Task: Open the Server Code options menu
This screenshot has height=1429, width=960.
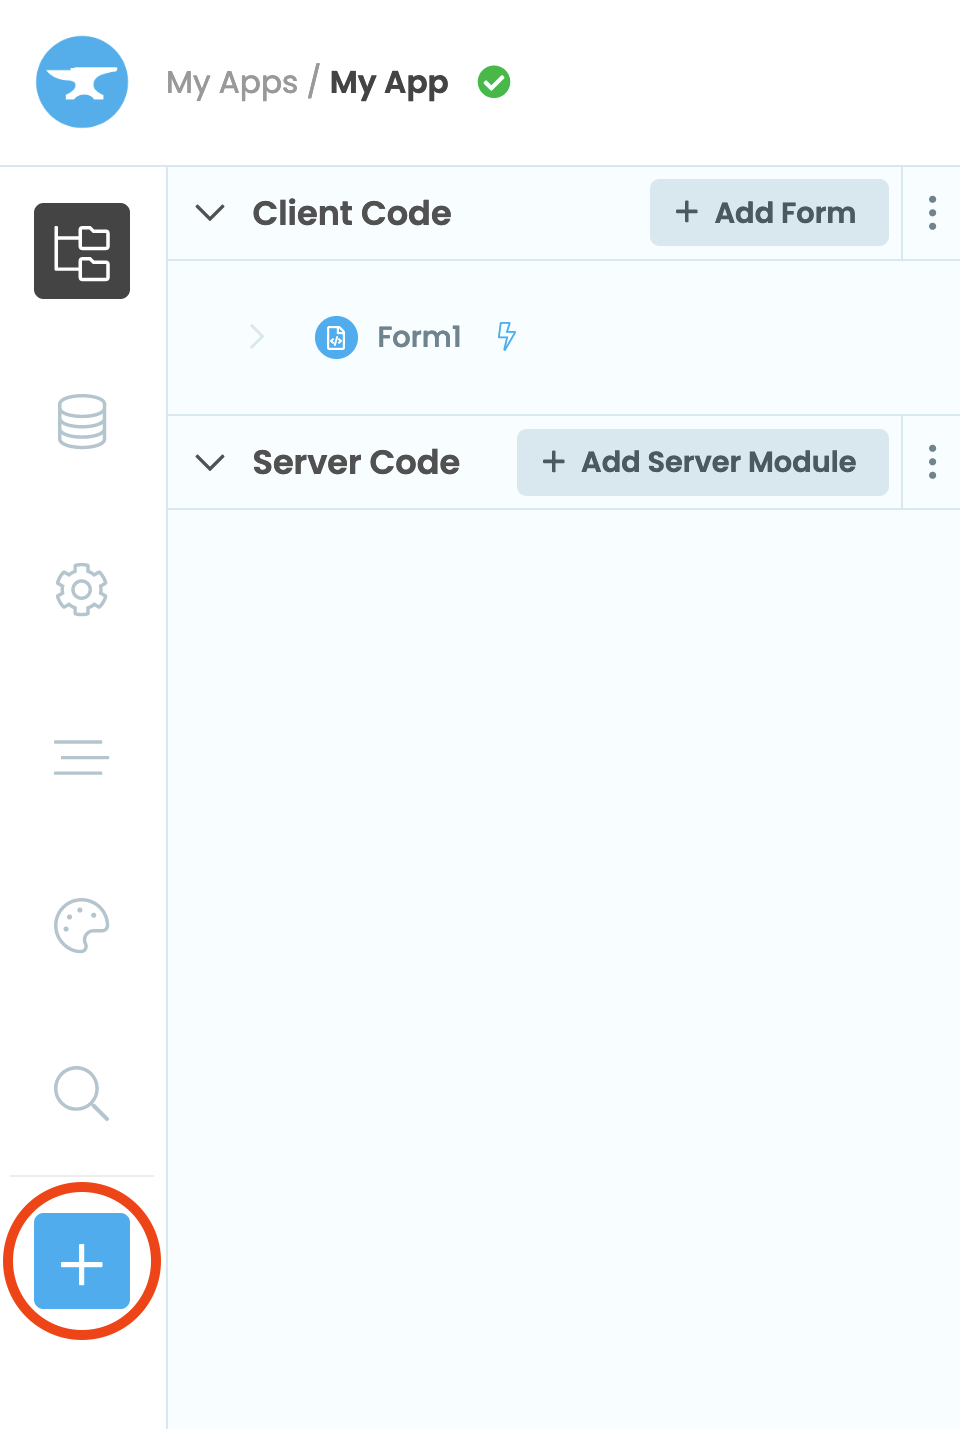Action: 932,462
